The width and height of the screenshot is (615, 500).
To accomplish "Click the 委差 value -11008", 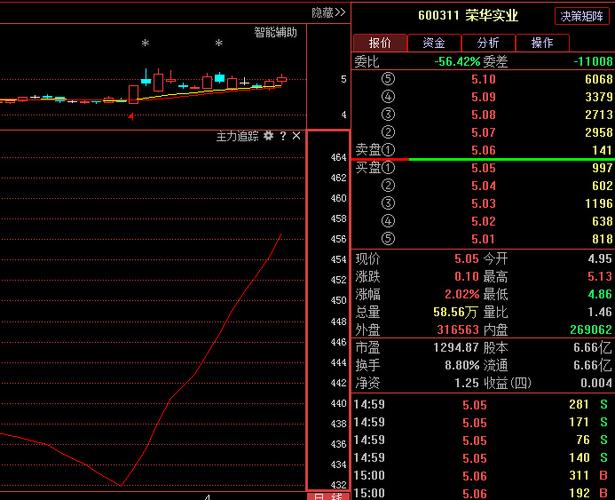I will click(593, 62).
